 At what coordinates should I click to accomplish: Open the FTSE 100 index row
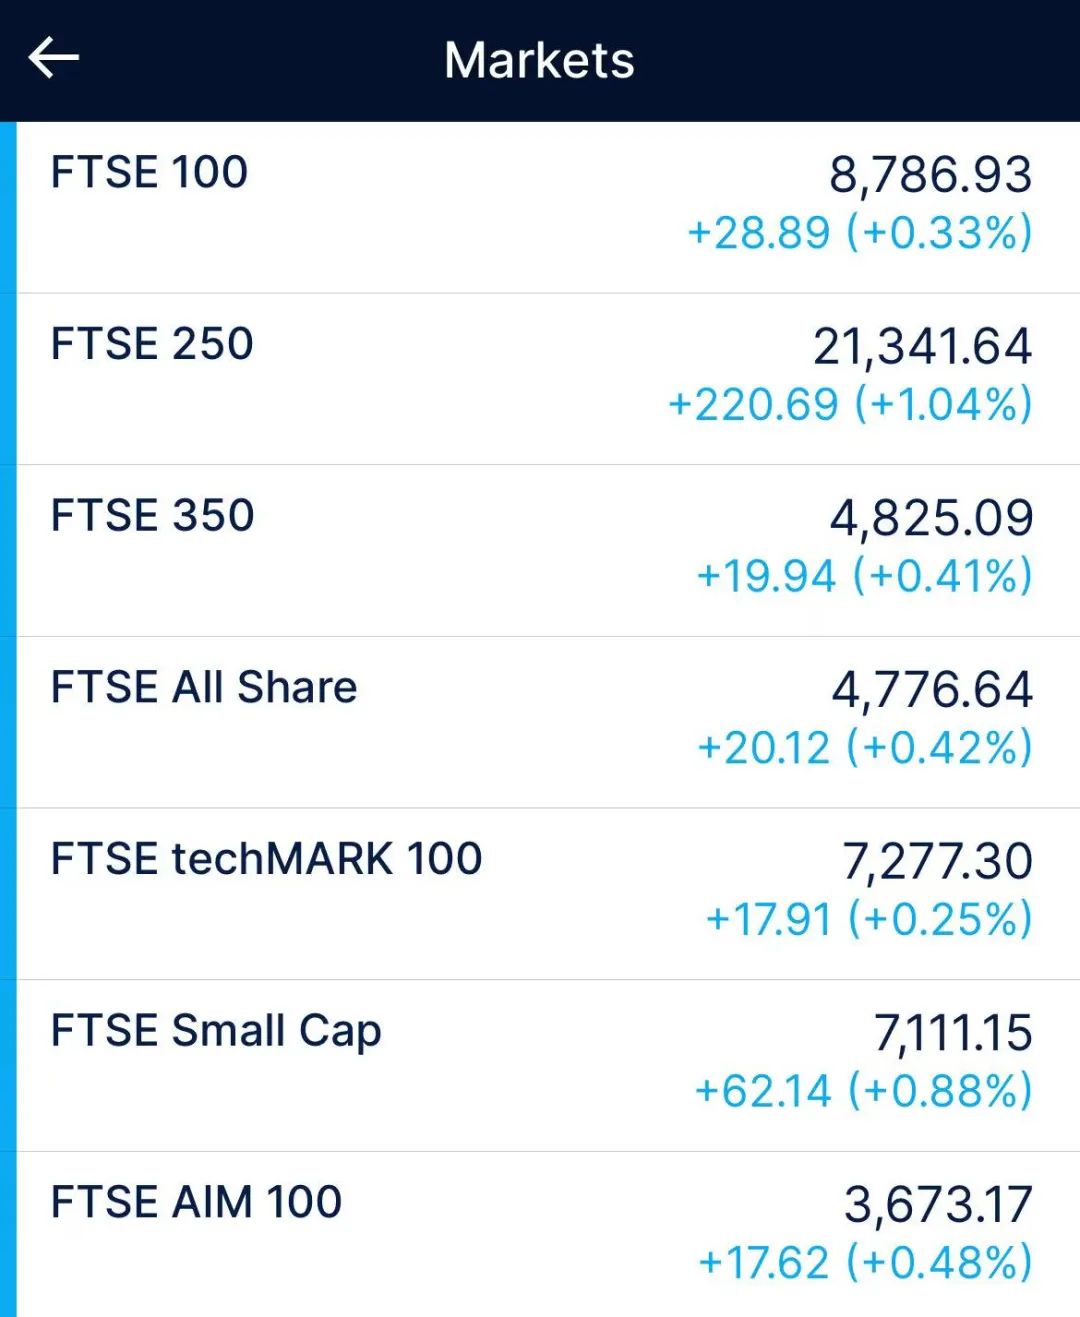coord(548,207)
